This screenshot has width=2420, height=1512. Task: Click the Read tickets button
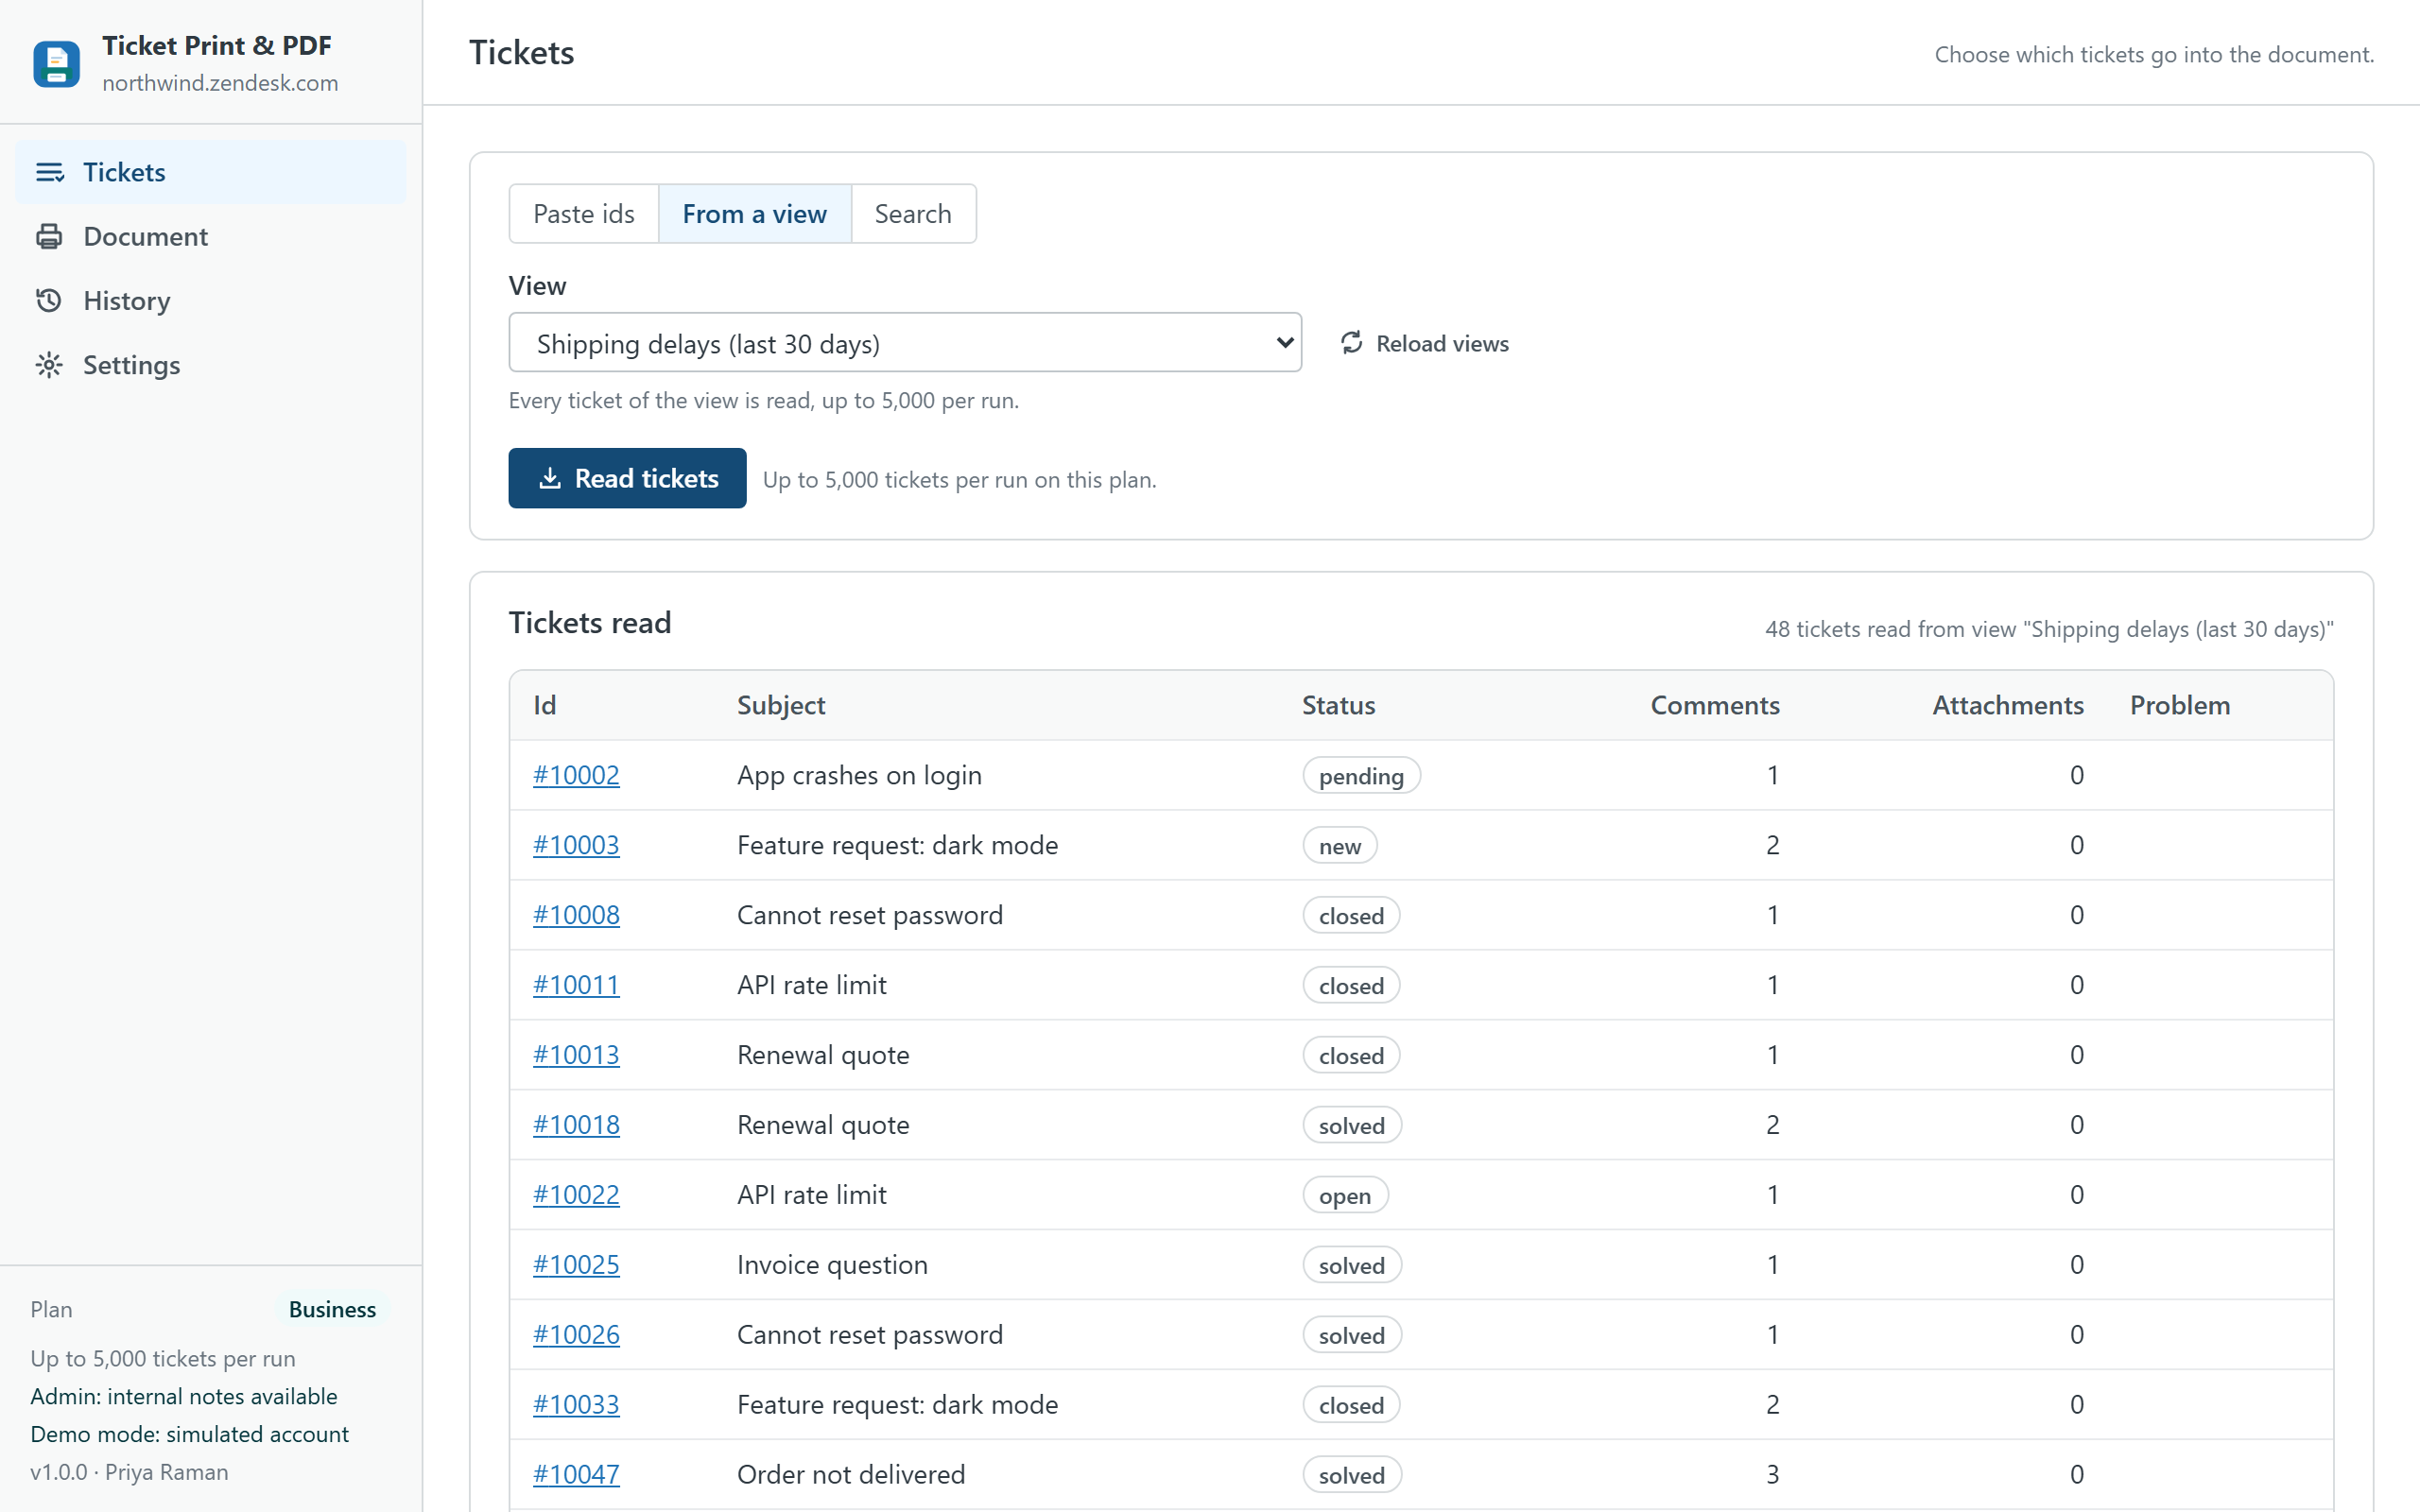click(627, 478)
